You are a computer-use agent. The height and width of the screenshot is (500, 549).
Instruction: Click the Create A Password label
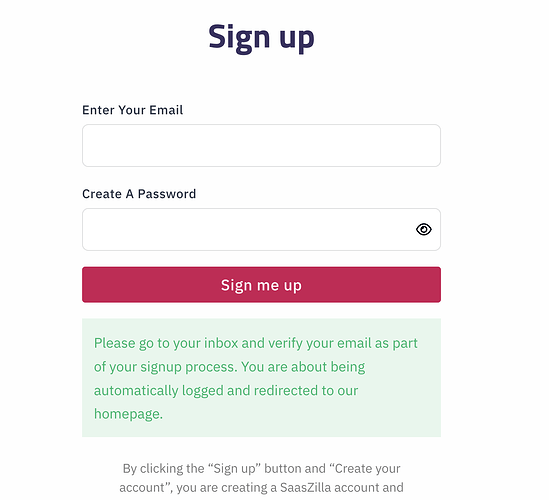139,194
